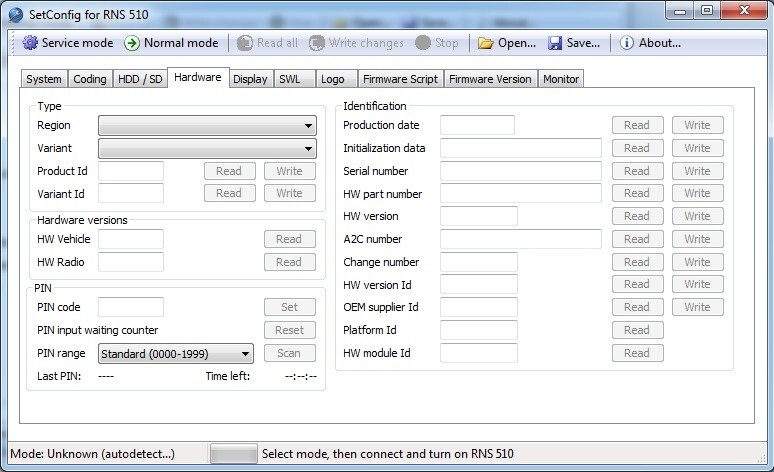Click the Variant Id input field
Screen dimensions: 774x472
coord(131,193)
